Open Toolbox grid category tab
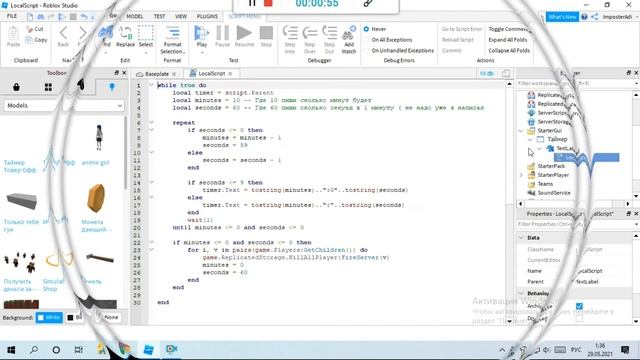Screen dimensions: 640x360 pos(48,87)
